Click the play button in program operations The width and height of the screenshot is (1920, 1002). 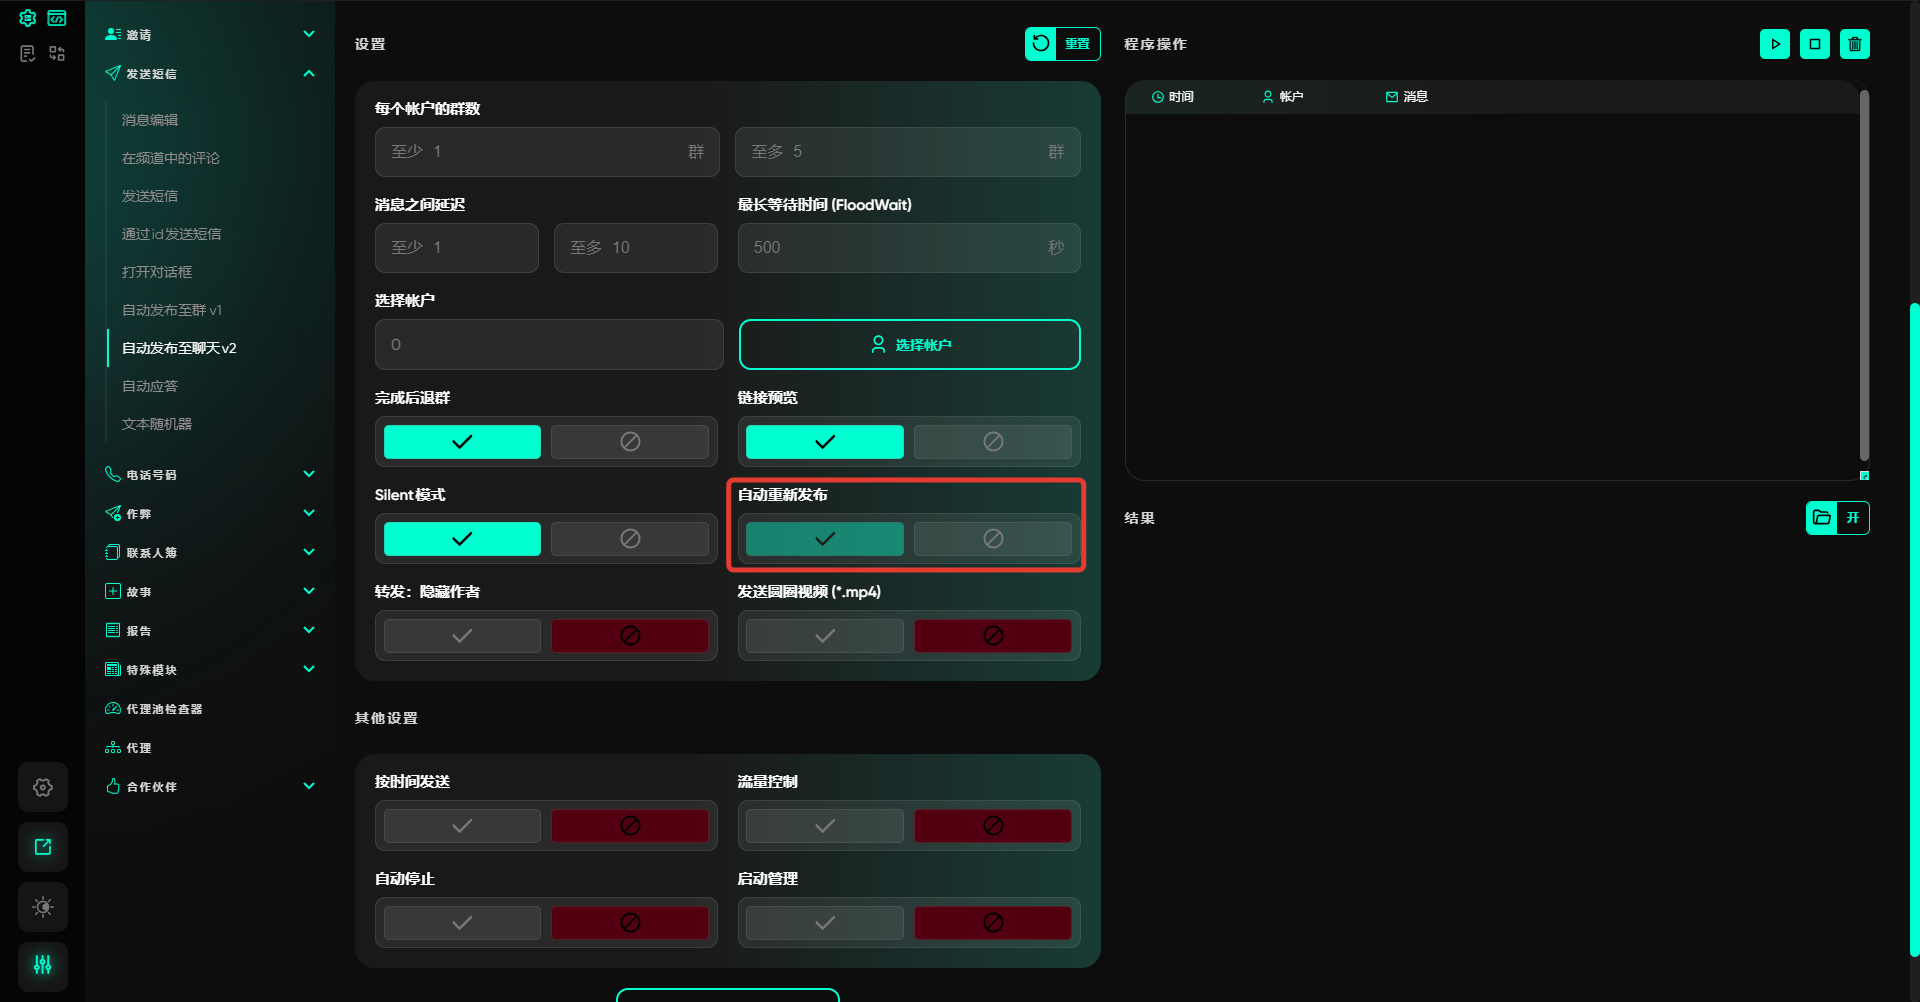(x=1775, y=44)
